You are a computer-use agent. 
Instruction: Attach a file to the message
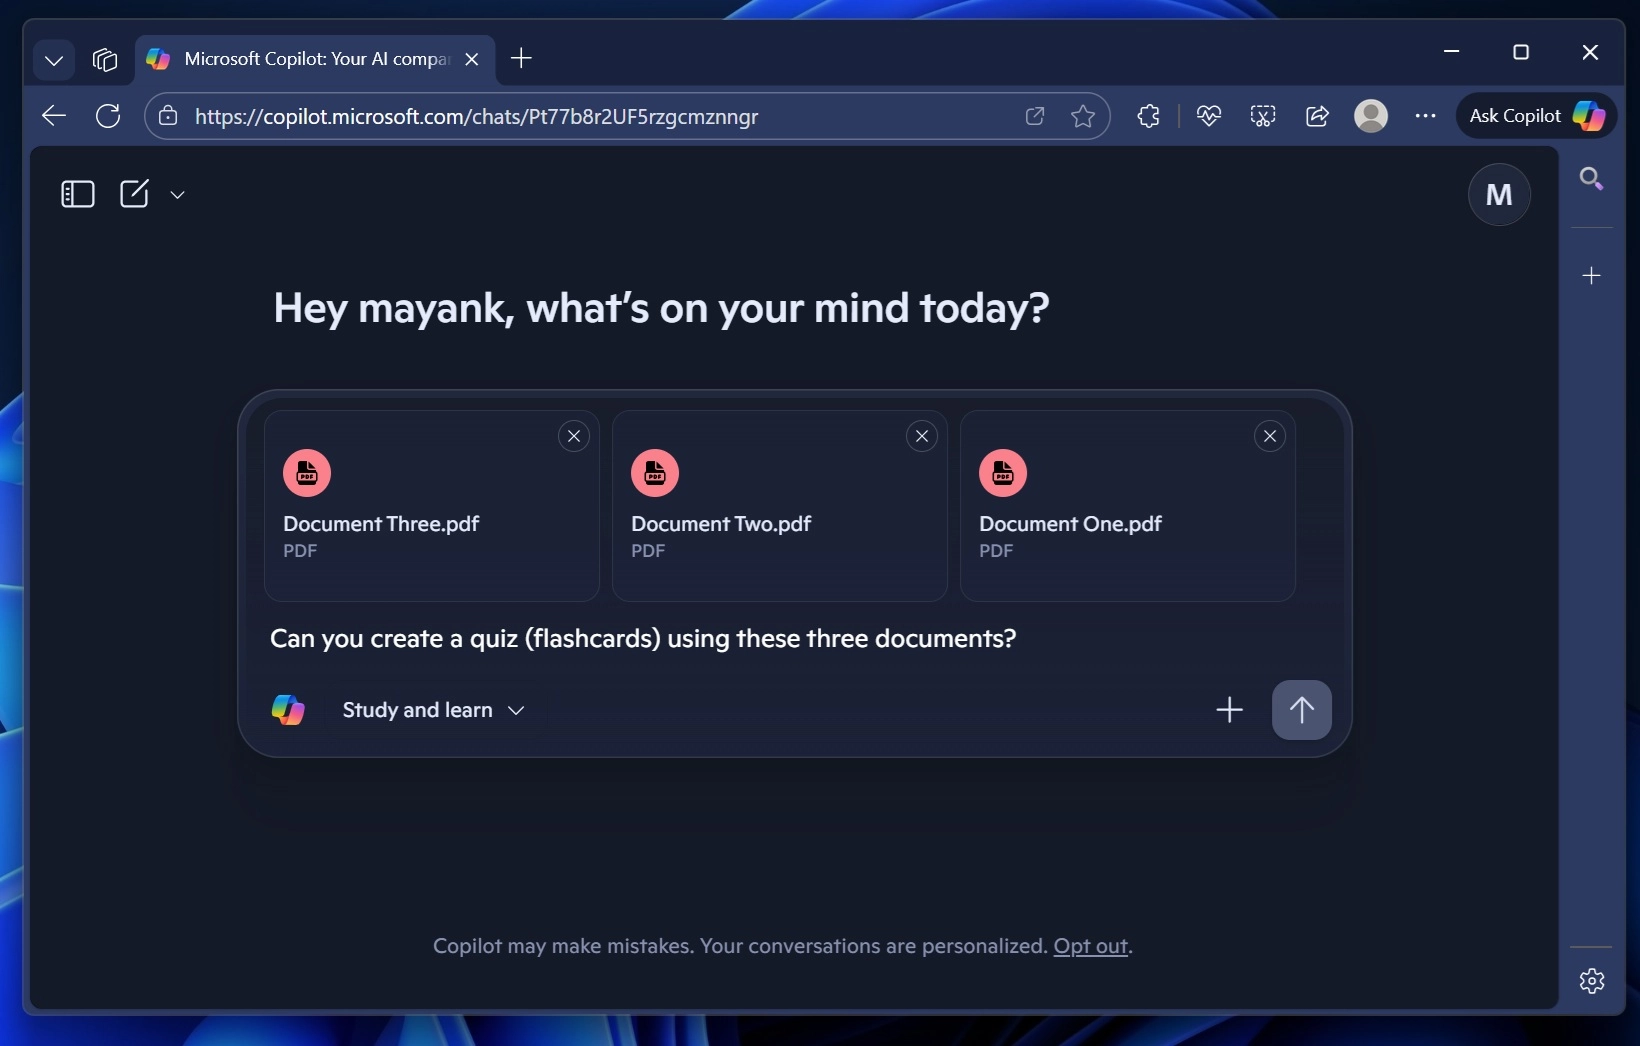point(1230,710)
